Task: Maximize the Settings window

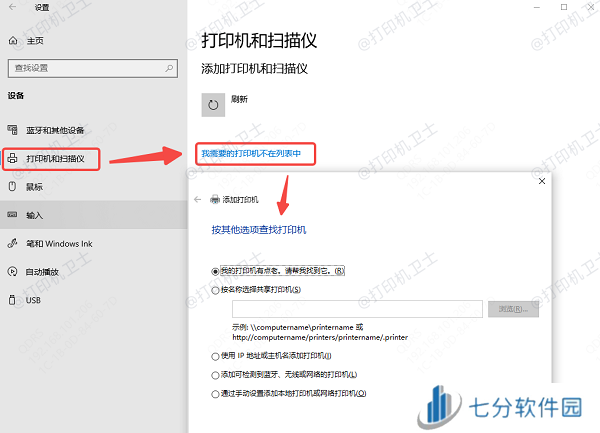Action: (x=564, y=7)
